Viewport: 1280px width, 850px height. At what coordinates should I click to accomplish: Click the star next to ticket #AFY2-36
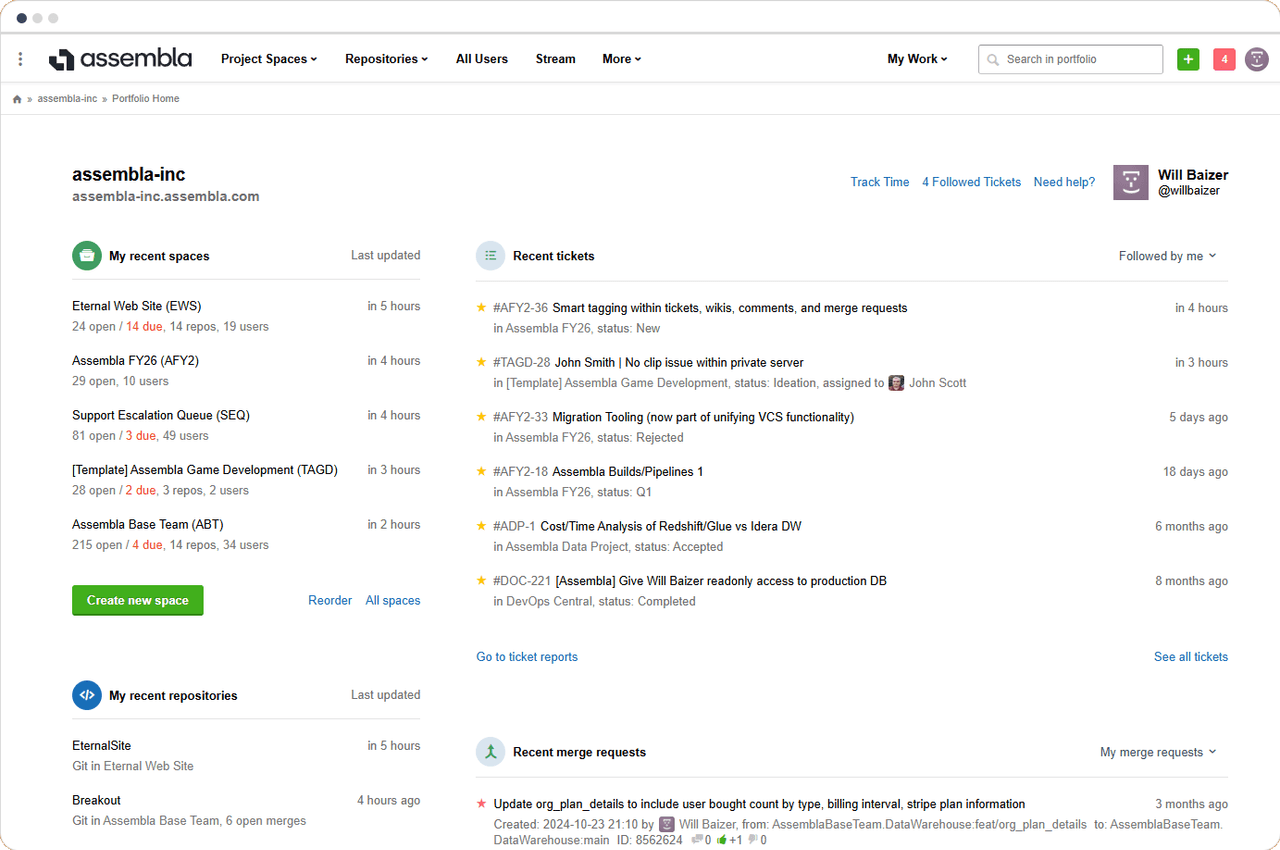coord(482,308)
